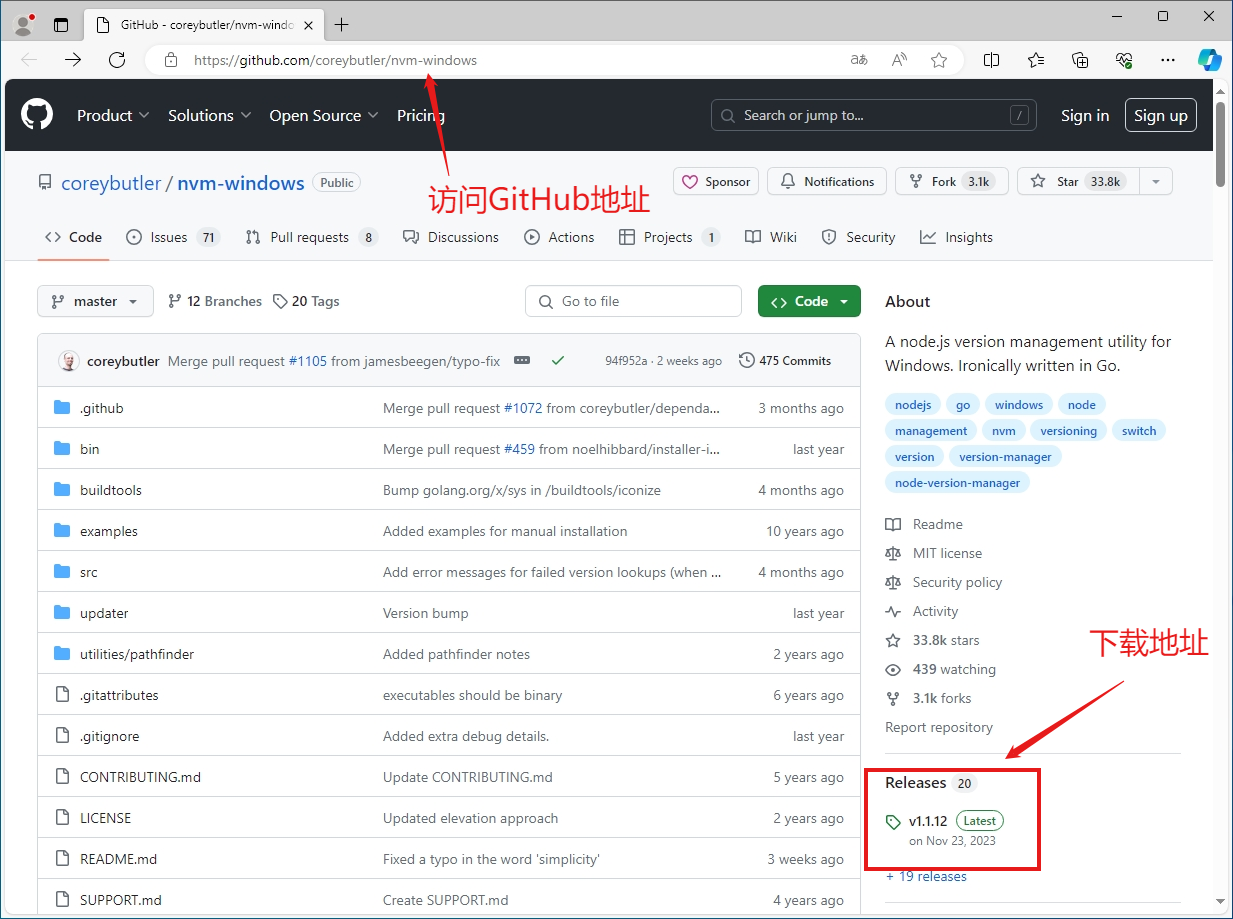Click the Notifications button

click(827, 181)
